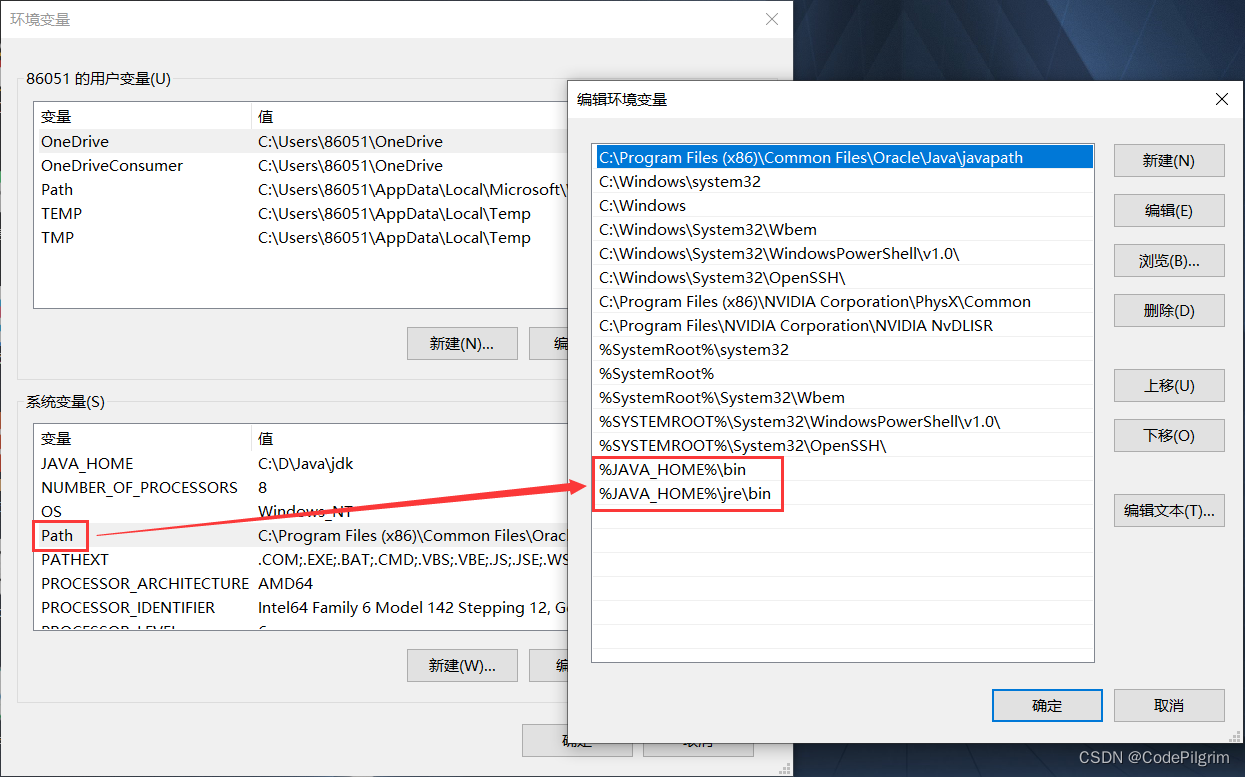Viewport: 1245px width, 777px height.
Task: Select the %SystemRoot%\System32\Wbem path entry
Action: click(700, 397)
